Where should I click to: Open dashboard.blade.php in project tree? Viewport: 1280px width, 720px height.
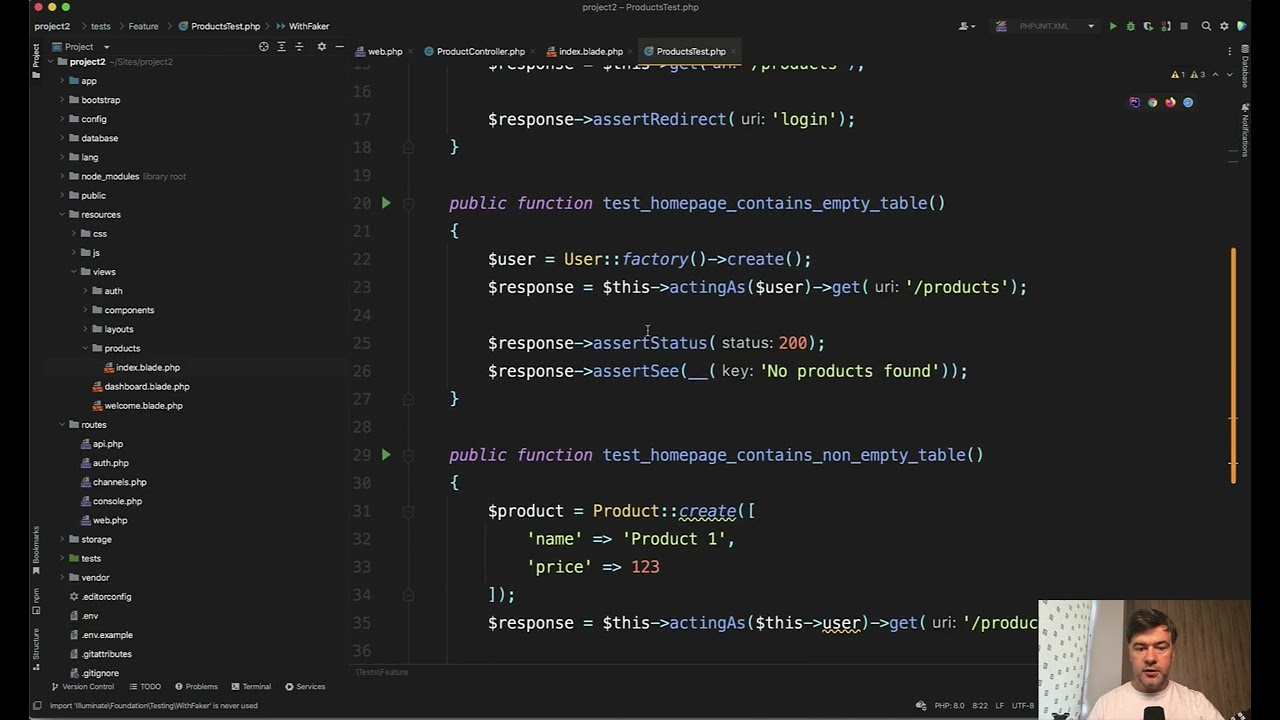point(141,387)
